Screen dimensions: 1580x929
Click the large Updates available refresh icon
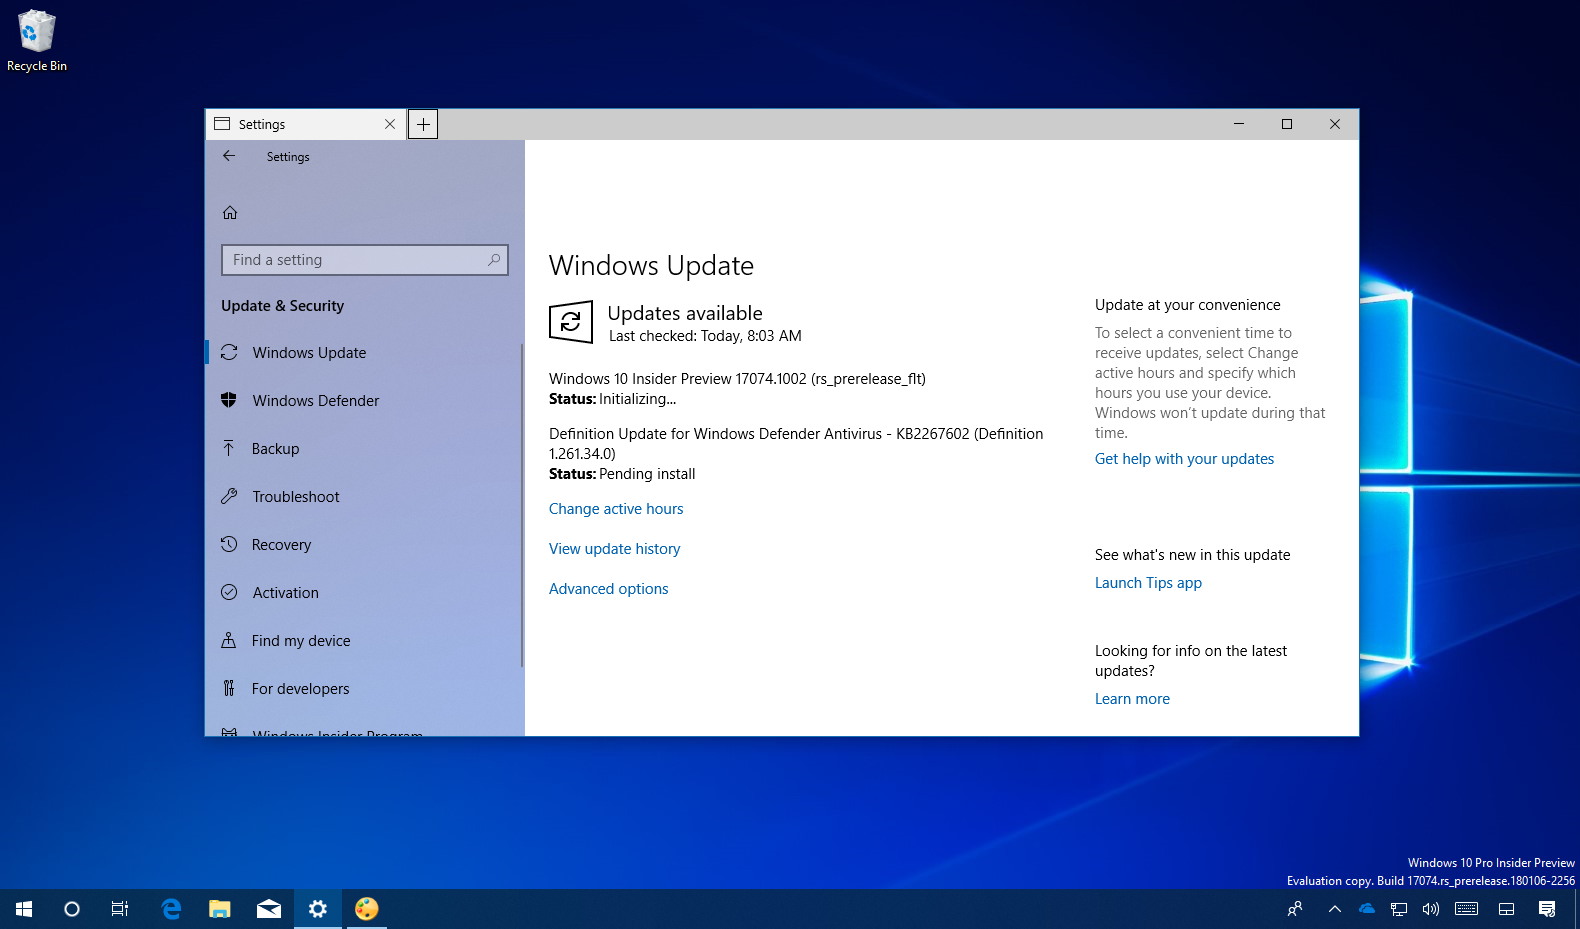(x=571, y=322)
